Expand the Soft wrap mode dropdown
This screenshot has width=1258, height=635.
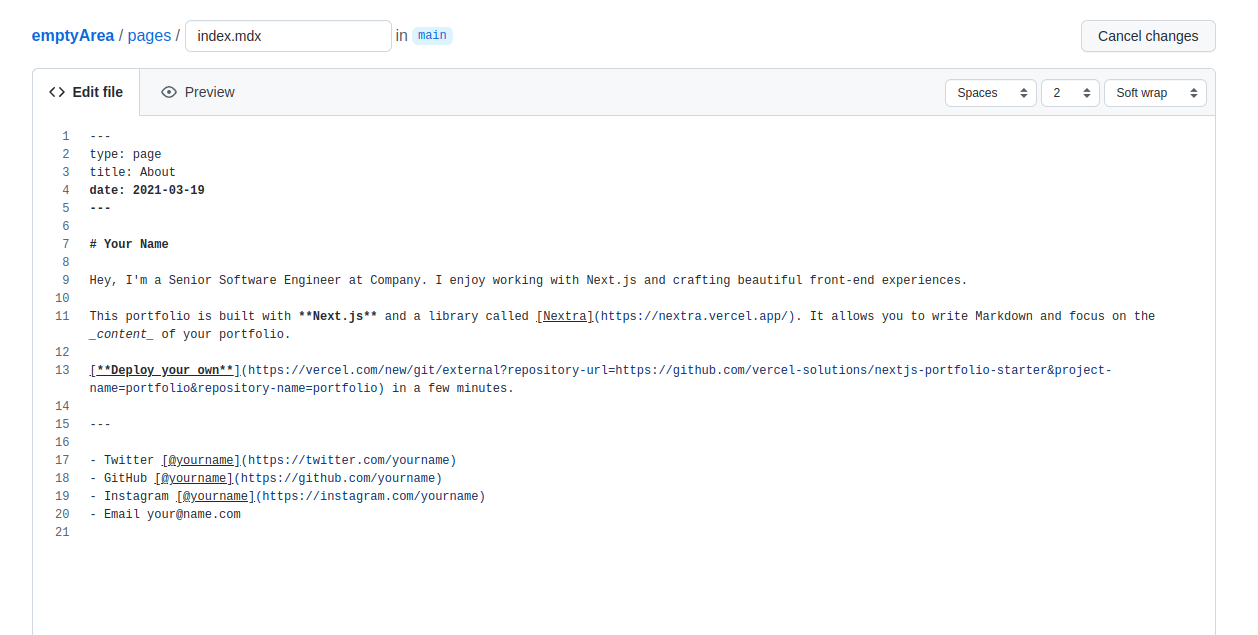[1154, 93]
